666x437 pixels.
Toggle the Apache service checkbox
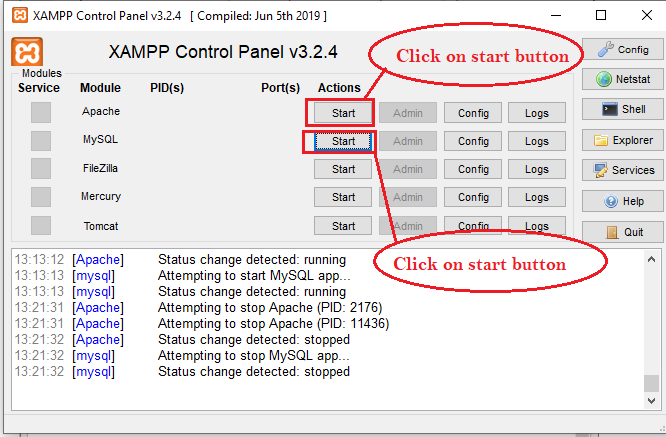(40, 113)
